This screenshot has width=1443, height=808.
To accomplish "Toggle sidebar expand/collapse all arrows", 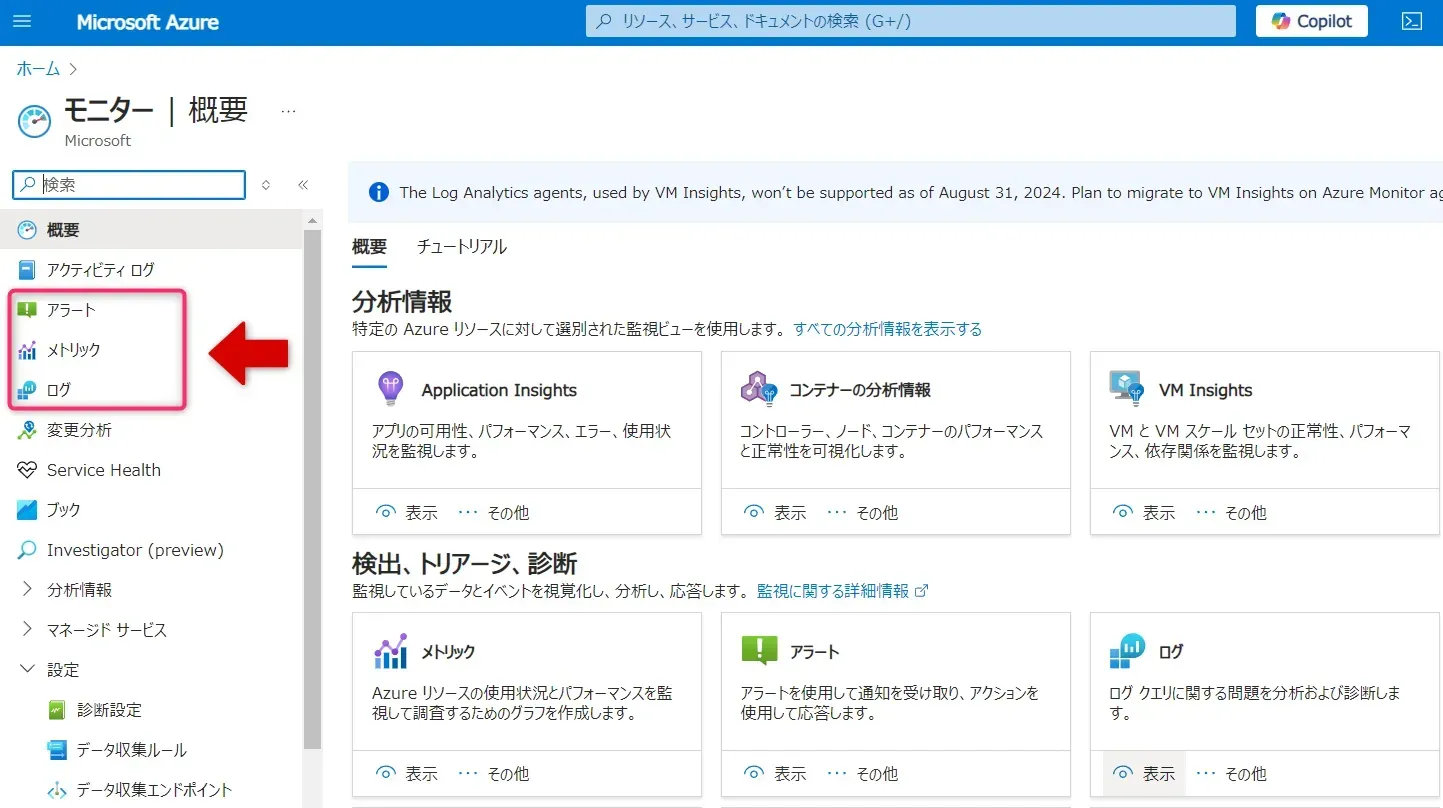I will tap(266, 185).
